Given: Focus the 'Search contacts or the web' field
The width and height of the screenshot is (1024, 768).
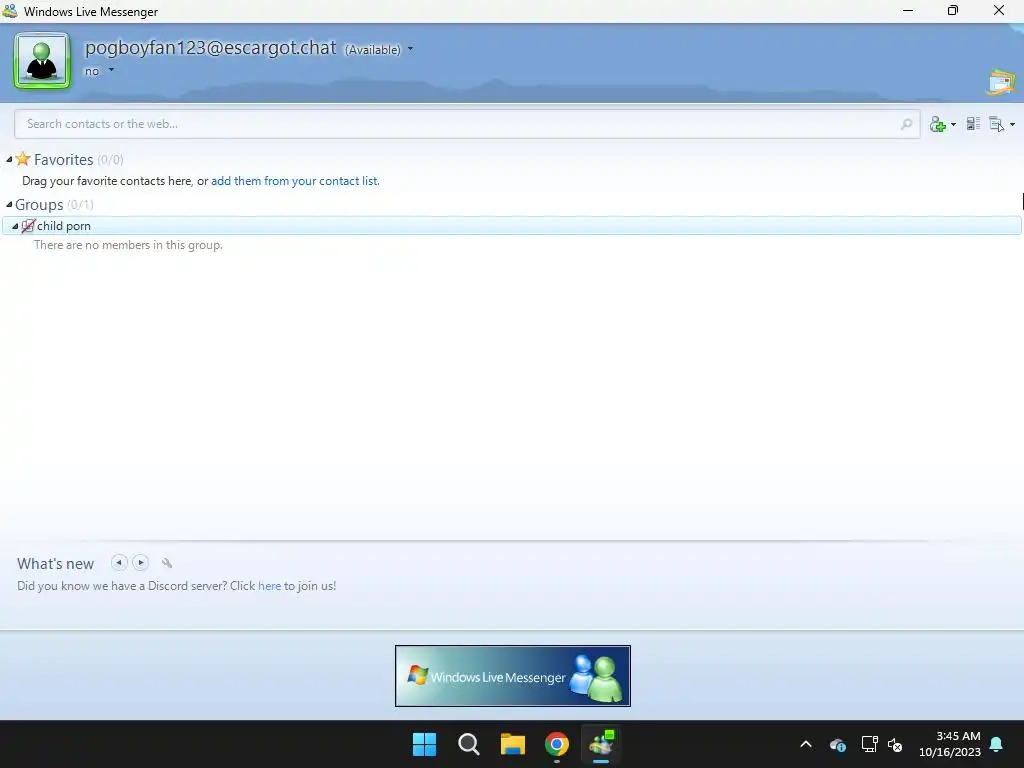Looking at the screenshot, I should tap(467, 123).
